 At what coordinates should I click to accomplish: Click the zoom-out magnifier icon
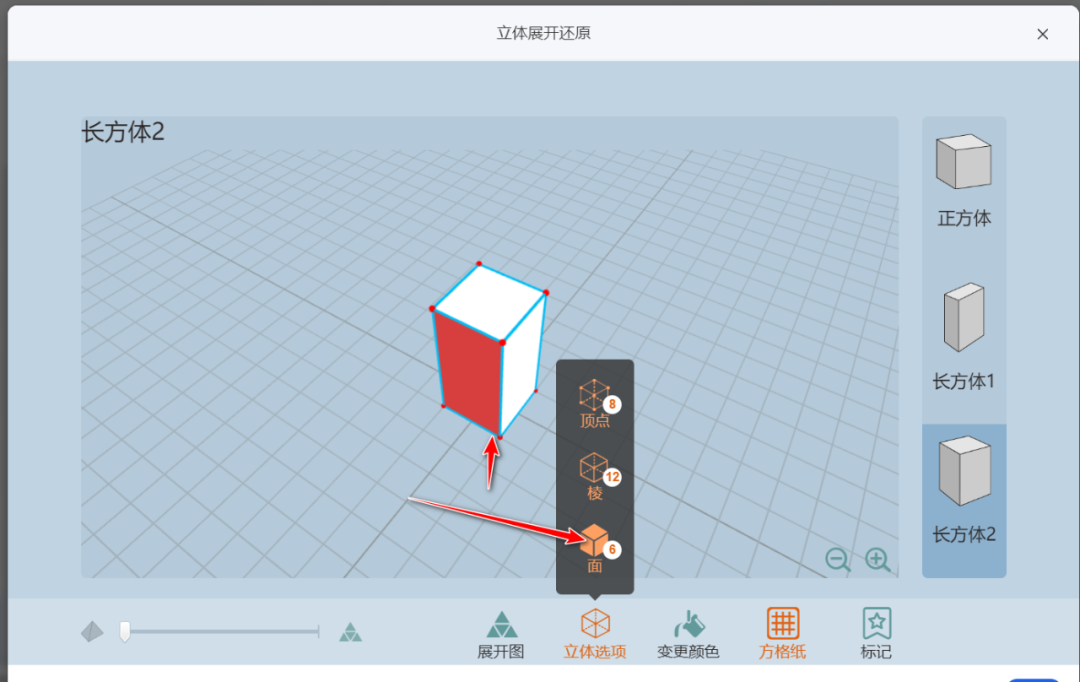click(838, 560)
